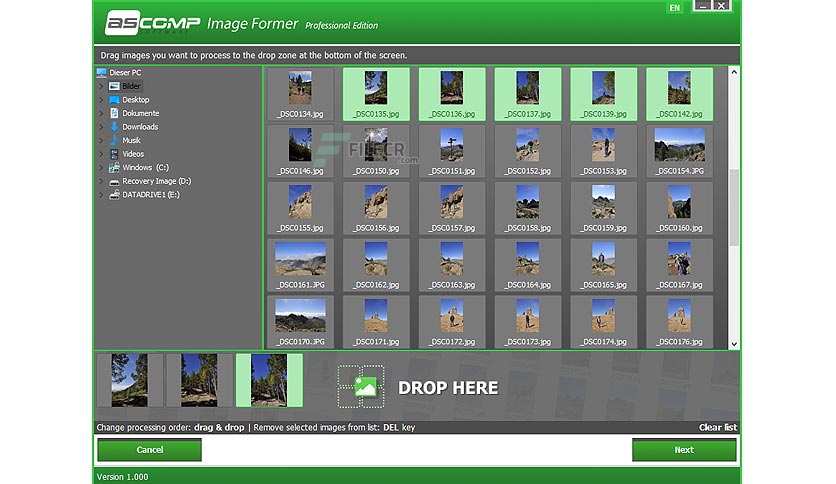Expand the Videos tree node
836x484 pixels.
(101, 154)
